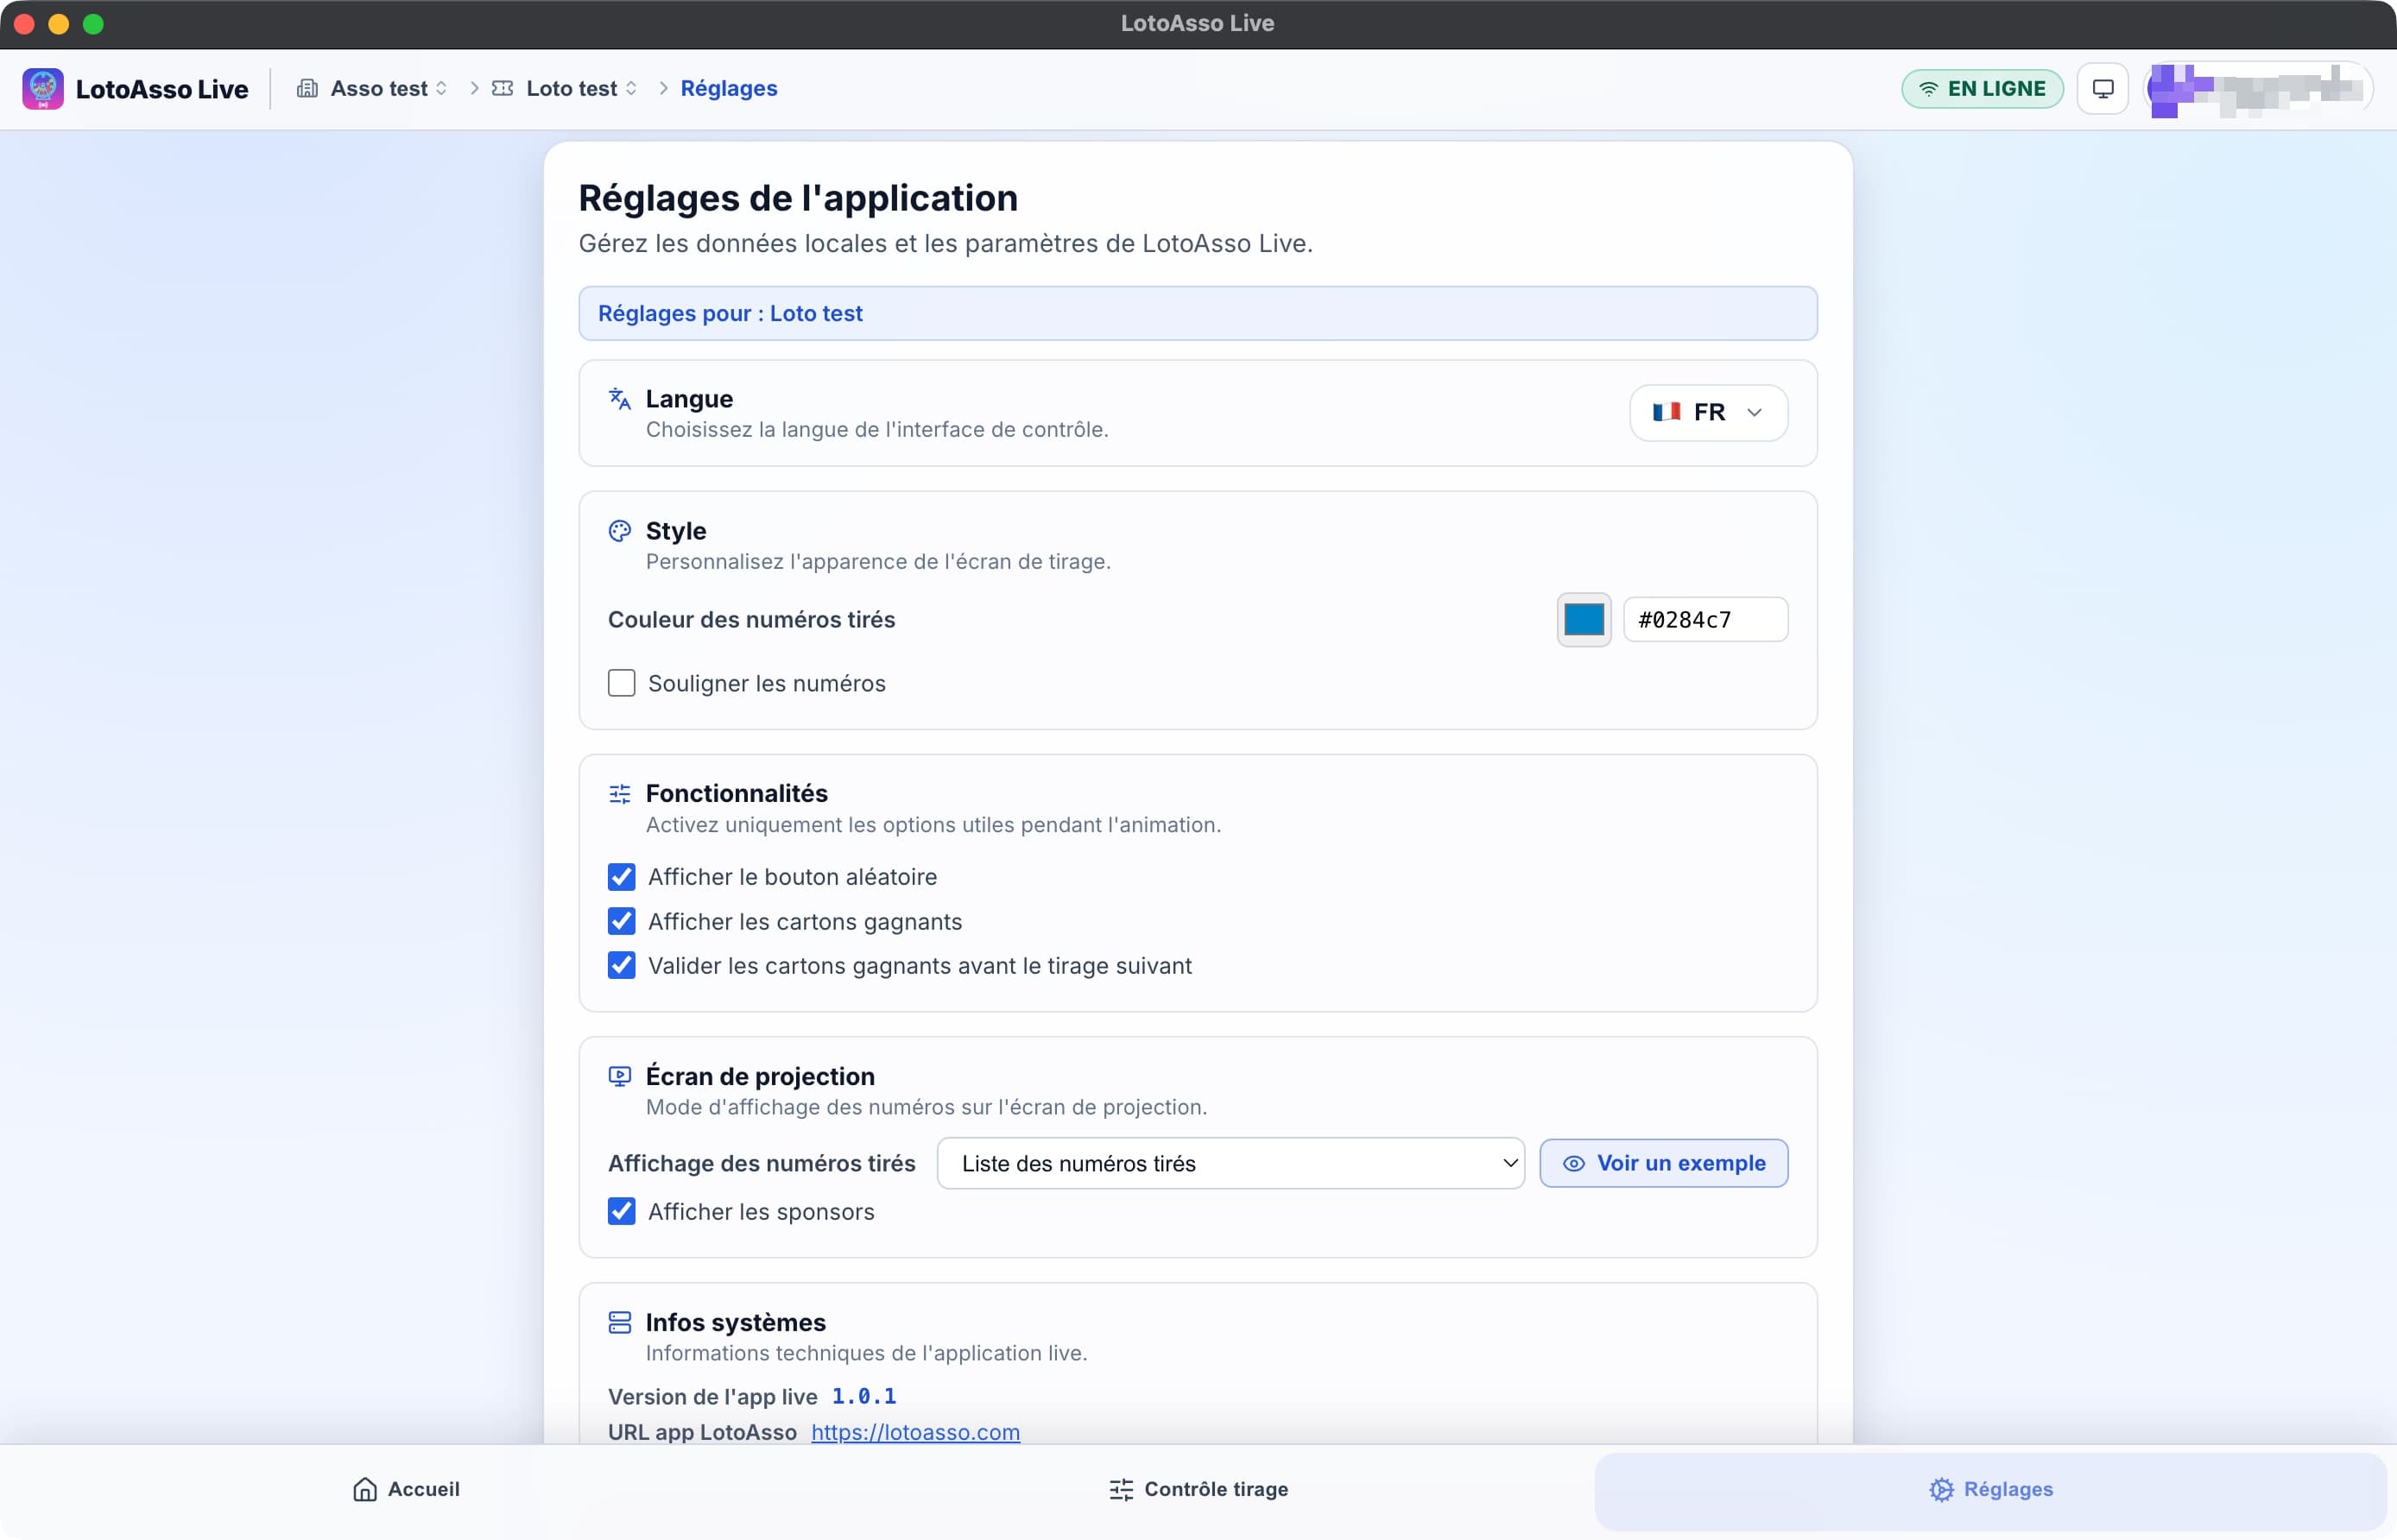Click the Infos systèmes server icon
Image resolution: width=2397 pixels, height=1540 pixels.
[x=619, y=1323]
